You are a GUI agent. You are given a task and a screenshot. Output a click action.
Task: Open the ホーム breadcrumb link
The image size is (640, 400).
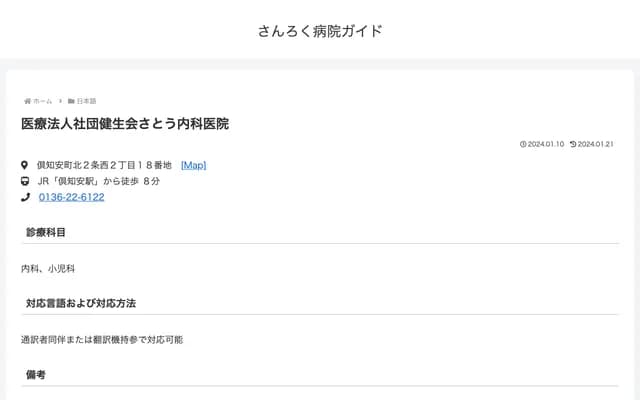pyautogui.click(x=42, y=101)
